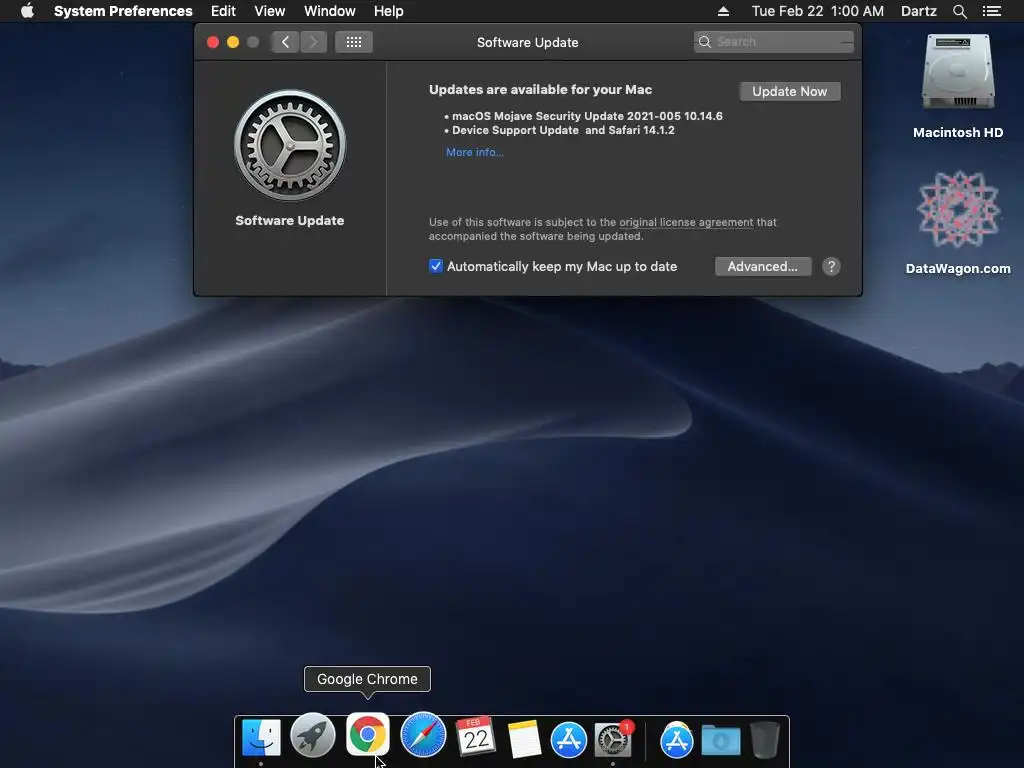Open the Calendar app showing Feb 22
1024x768 pixels.
pos(476,737)
